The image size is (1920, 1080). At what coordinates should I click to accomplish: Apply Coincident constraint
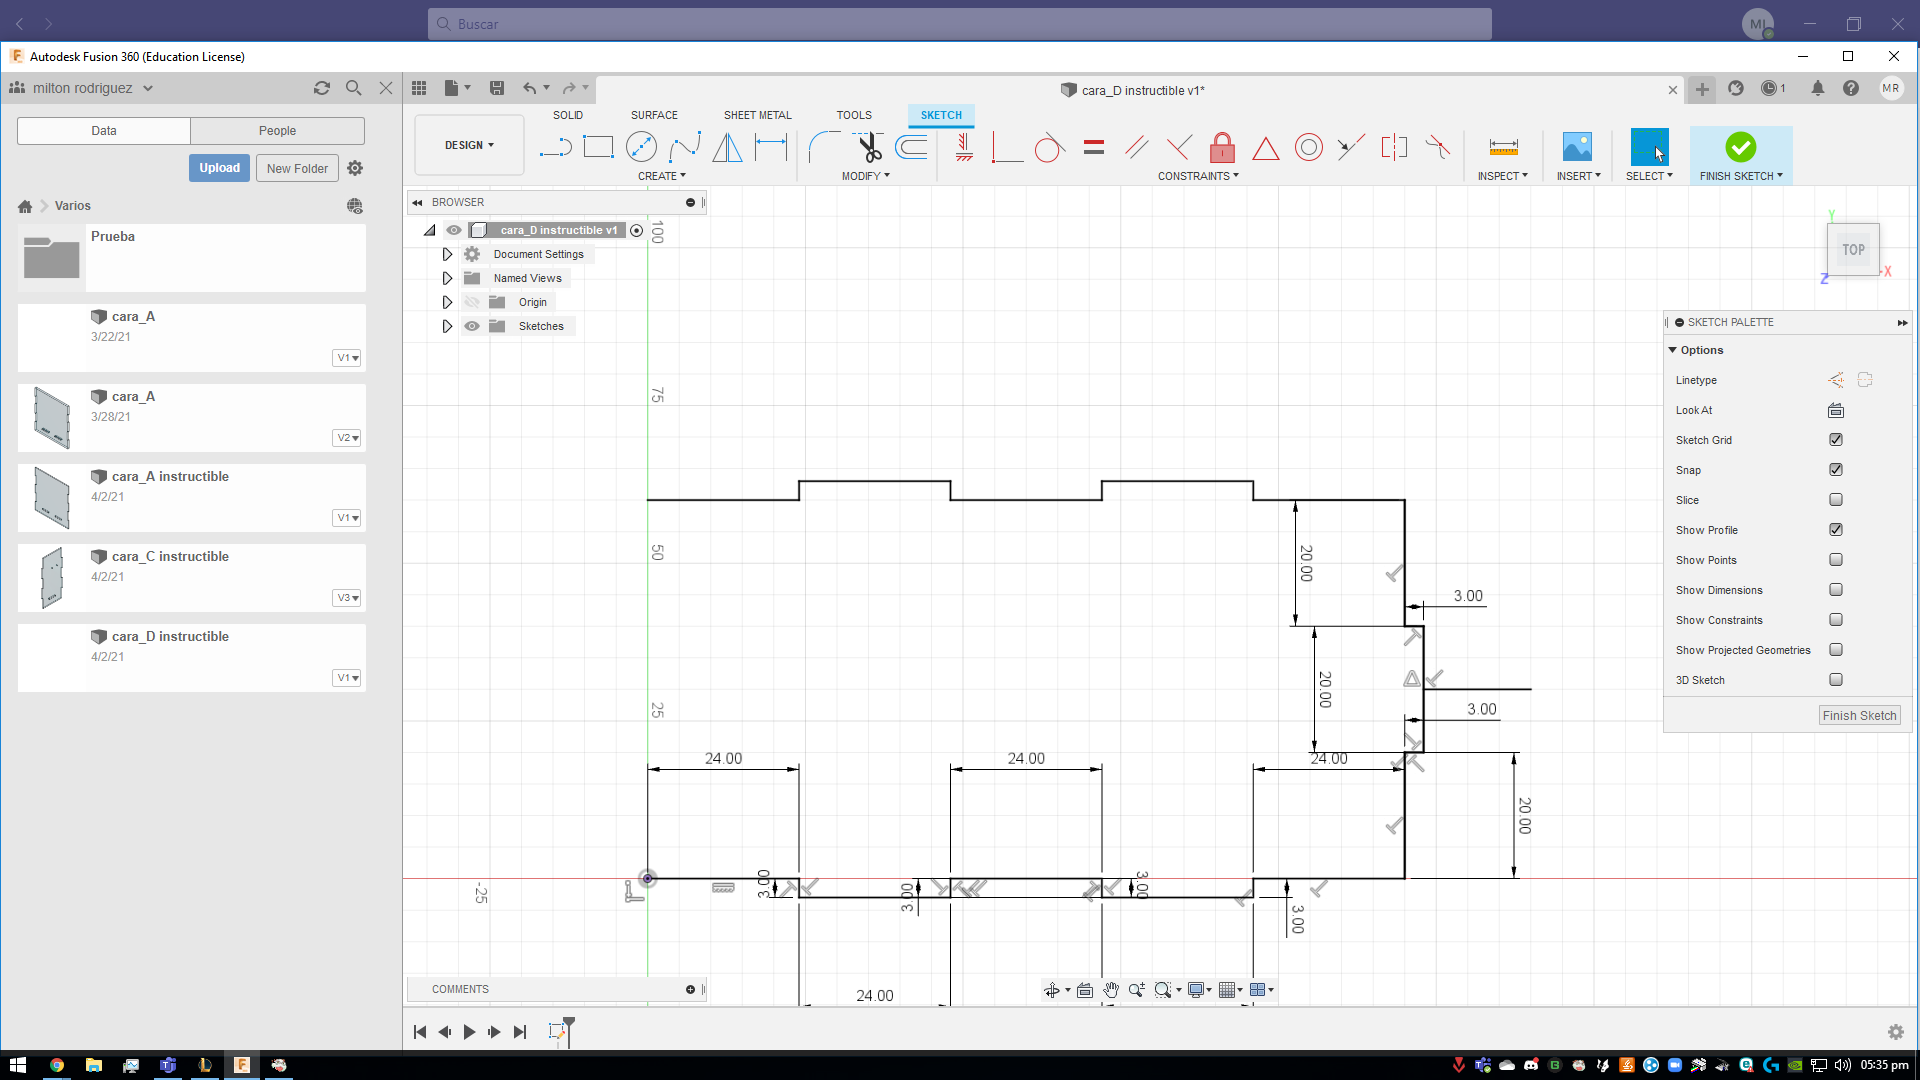(x=1006, y=148)
